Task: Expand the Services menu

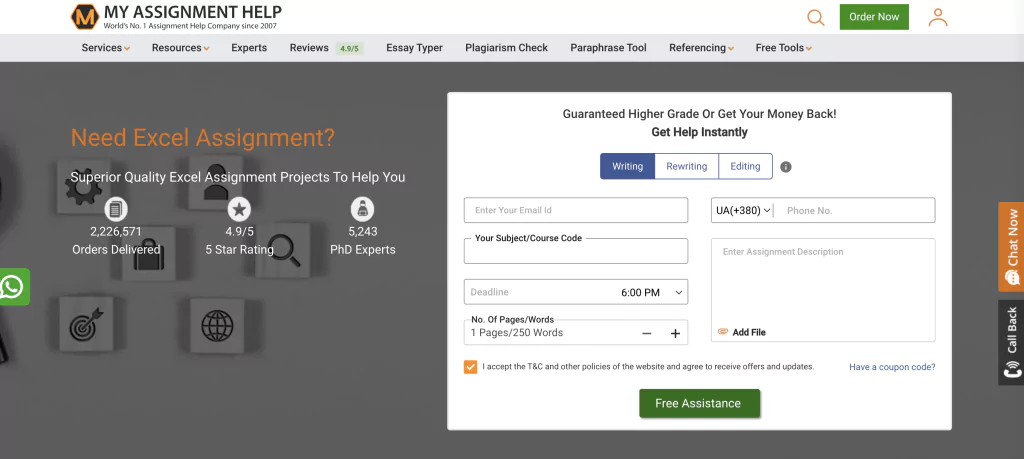Action: click(106, 48)
